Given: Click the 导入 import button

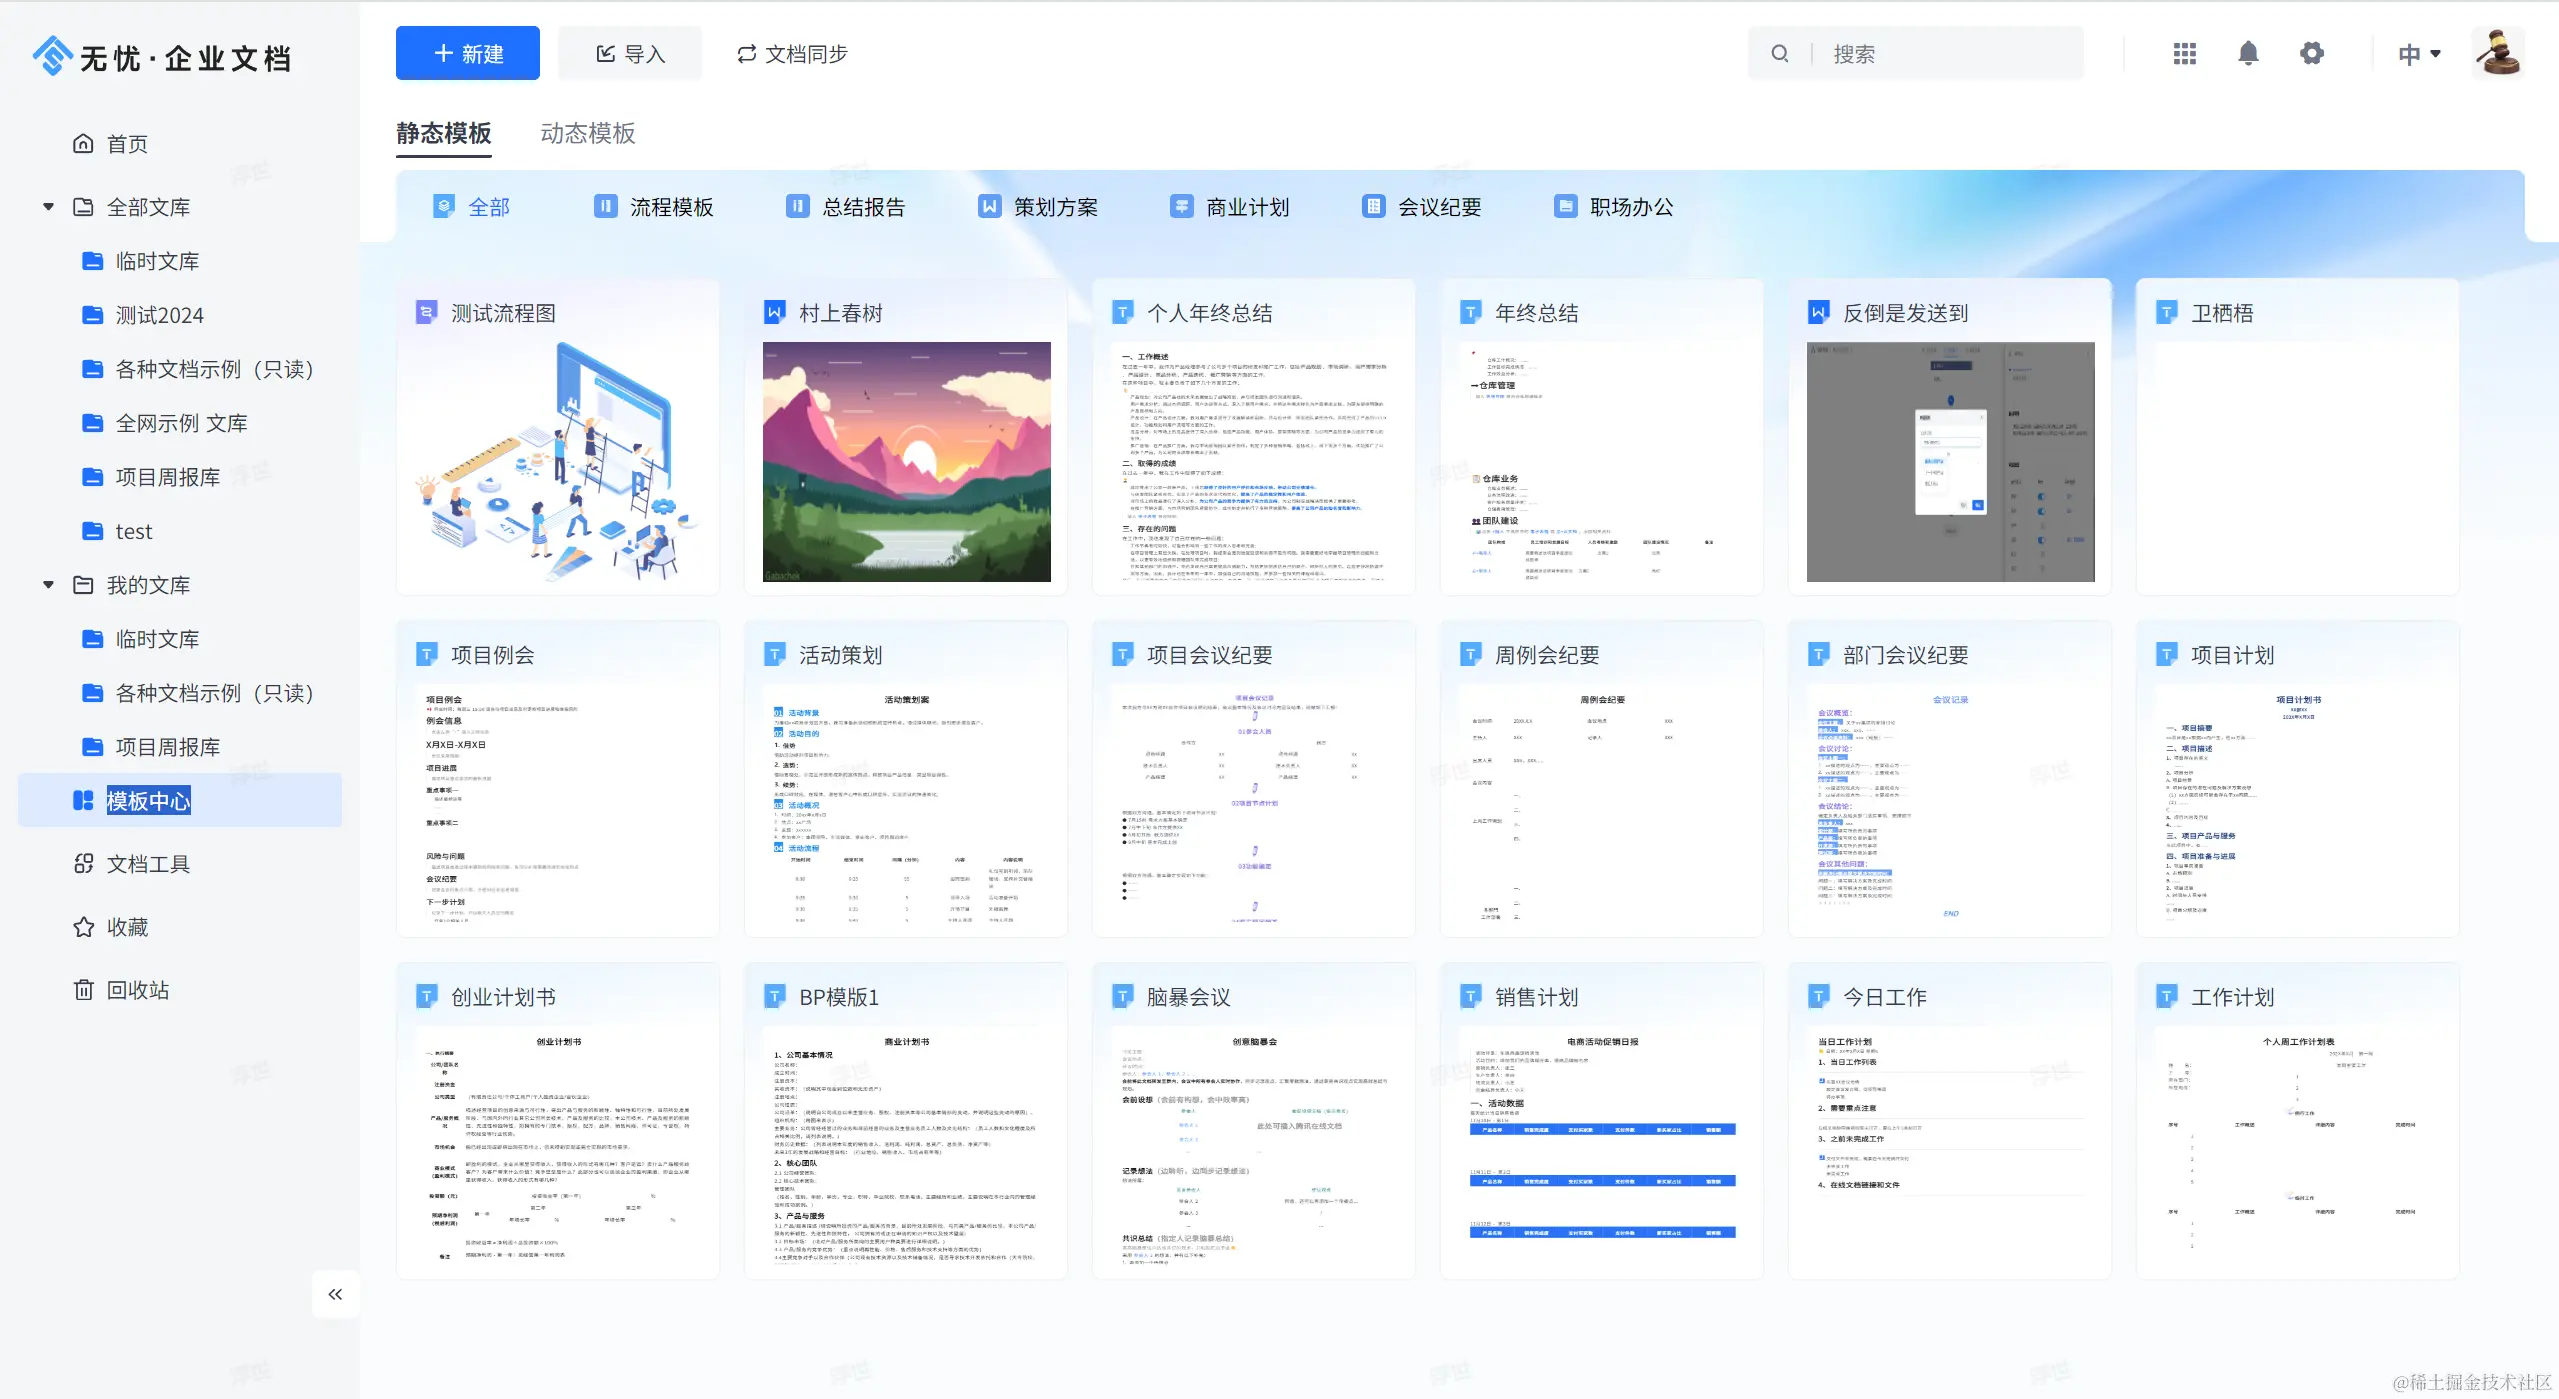Looking at the screenshot, I should [630, 54].
